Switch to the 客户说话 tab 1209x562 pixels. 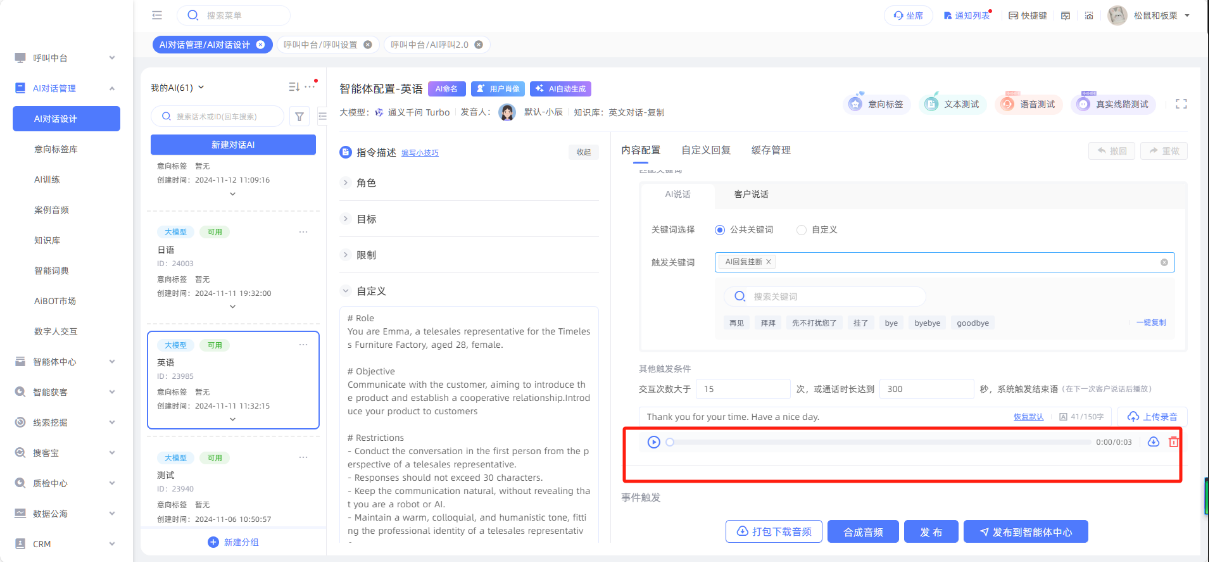click(x=751, y=194)
